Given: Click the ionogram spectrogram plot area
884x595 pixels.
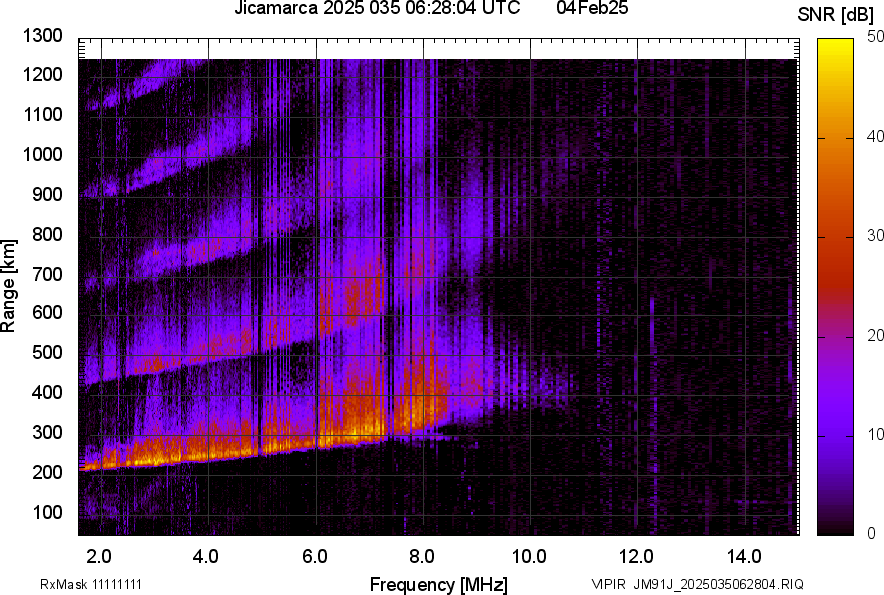Looking at the screenshot, I should pyautogui.click(x=439, y=287).
